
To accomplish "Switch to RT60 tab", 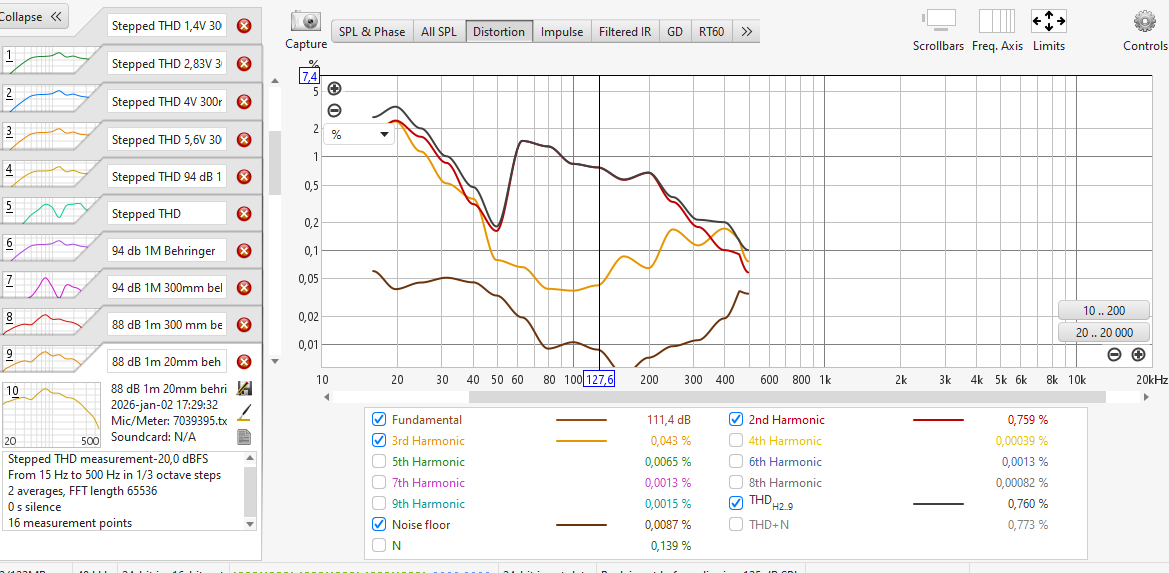I will click(712, 31).
